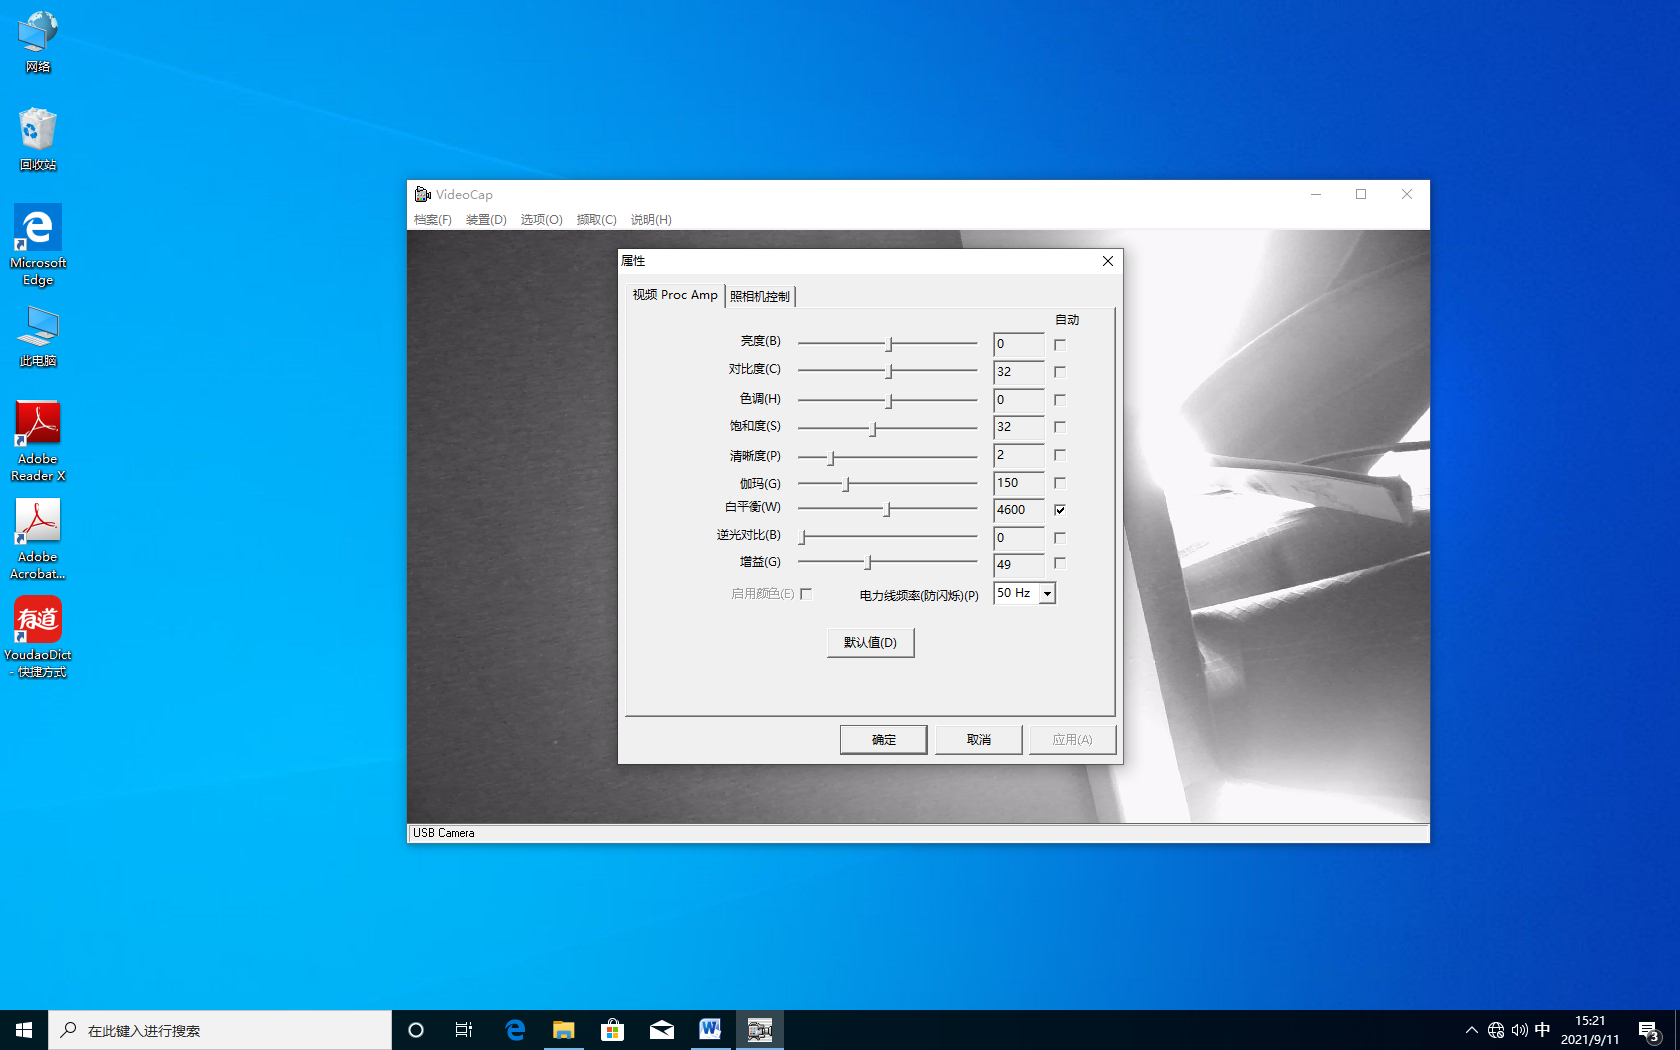Click the taskbar search box
This screenshot has height=1050, width=1680.
[x=220, y=1030]
